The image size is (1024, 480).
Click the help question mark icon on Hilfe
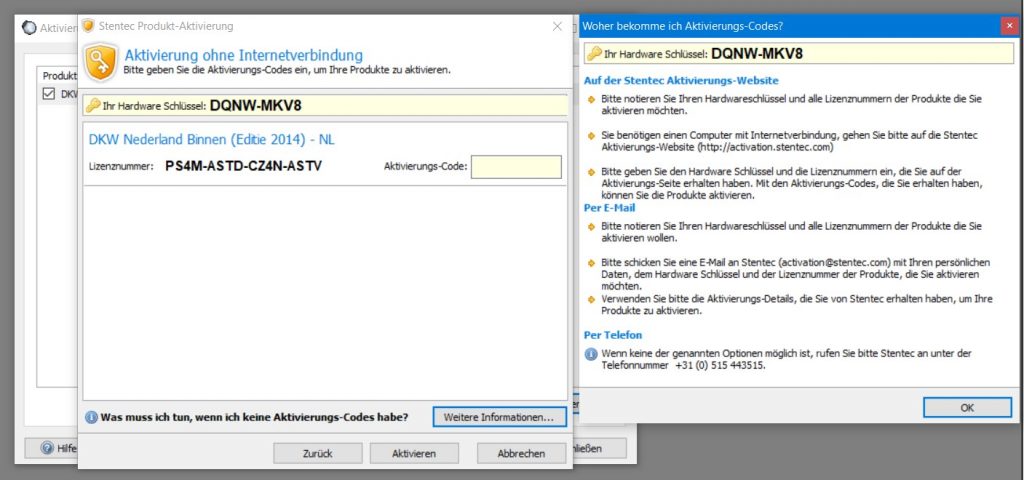click(x=47, y=448)
